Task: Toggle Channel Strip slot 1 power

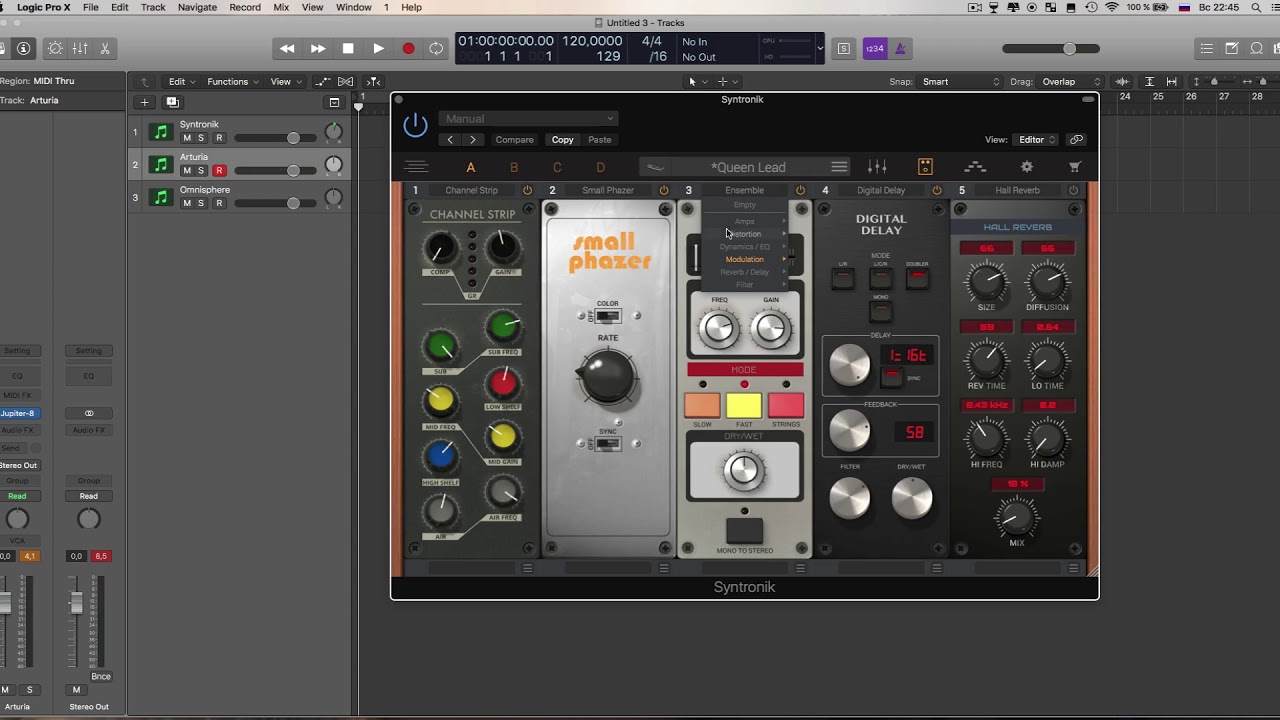Action: [527, 190]
